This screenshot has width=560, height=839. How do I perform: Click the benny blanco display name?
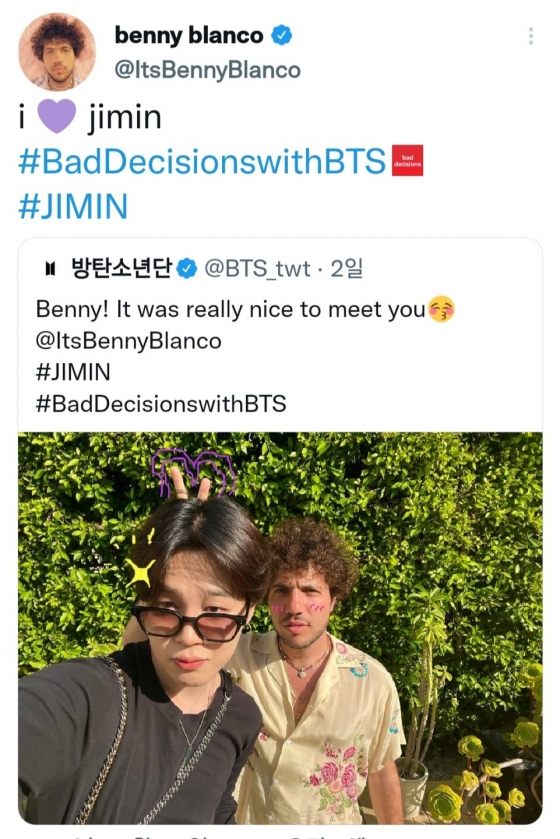coord(189,36)
